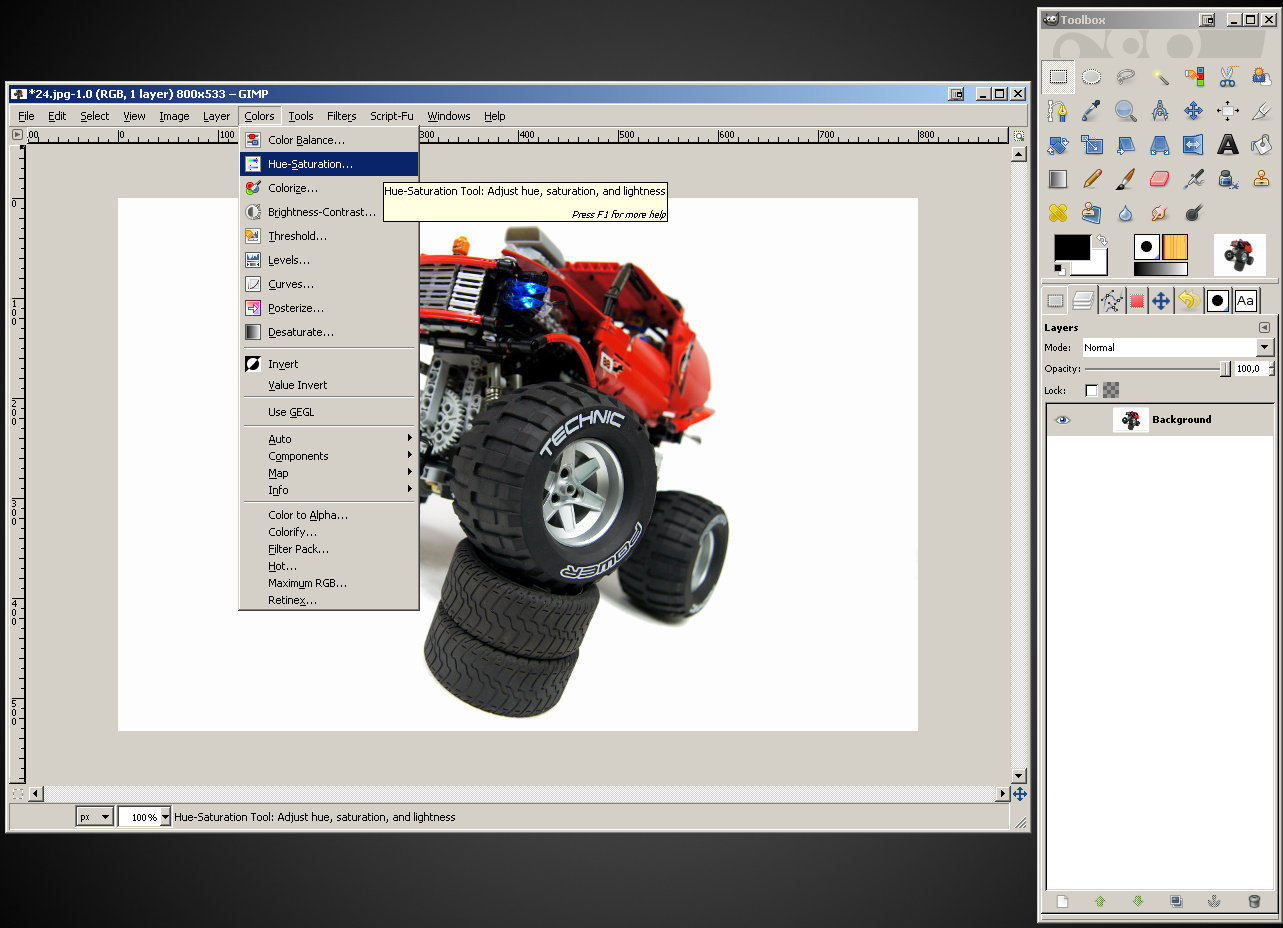Select the Foreground Select tool
Screen dimensions: 1283x928
pos(1261,76)
